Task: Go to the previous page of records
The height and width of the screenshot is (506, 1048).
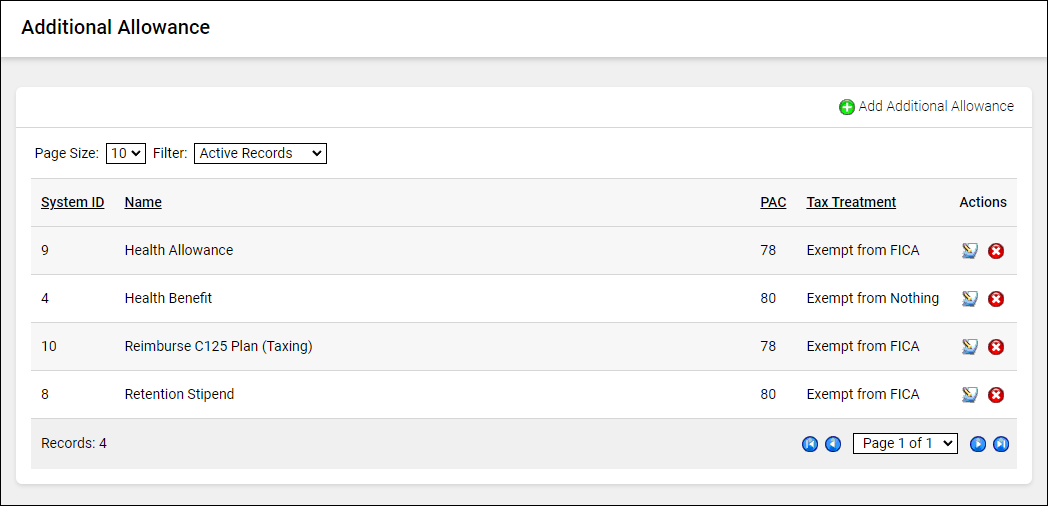Action: pos(833,444)
